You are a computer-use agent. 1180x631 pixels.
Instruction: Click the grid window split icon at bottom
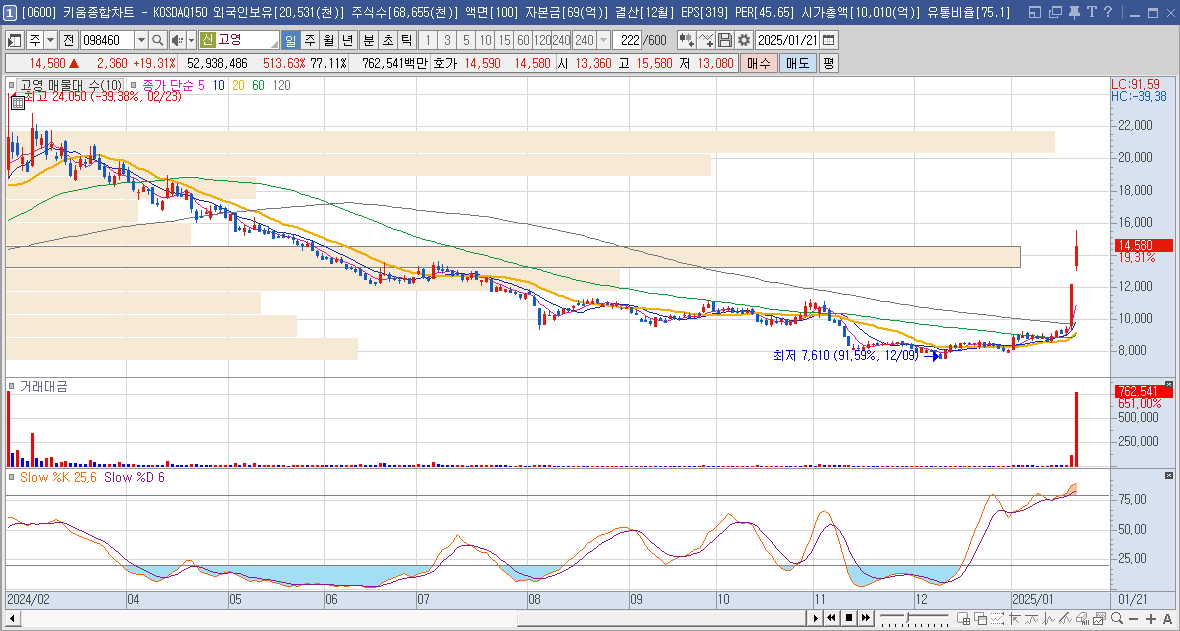pos(963,618)
